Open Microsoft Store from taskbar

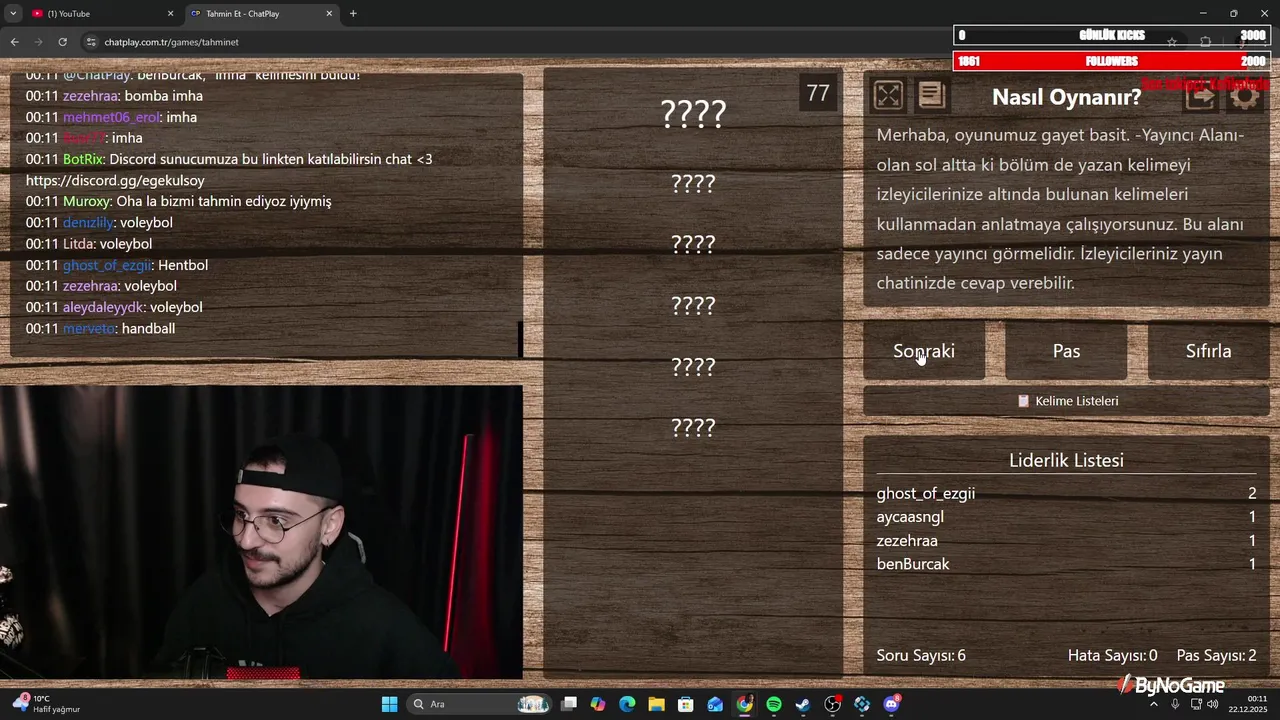coord(686,704)
